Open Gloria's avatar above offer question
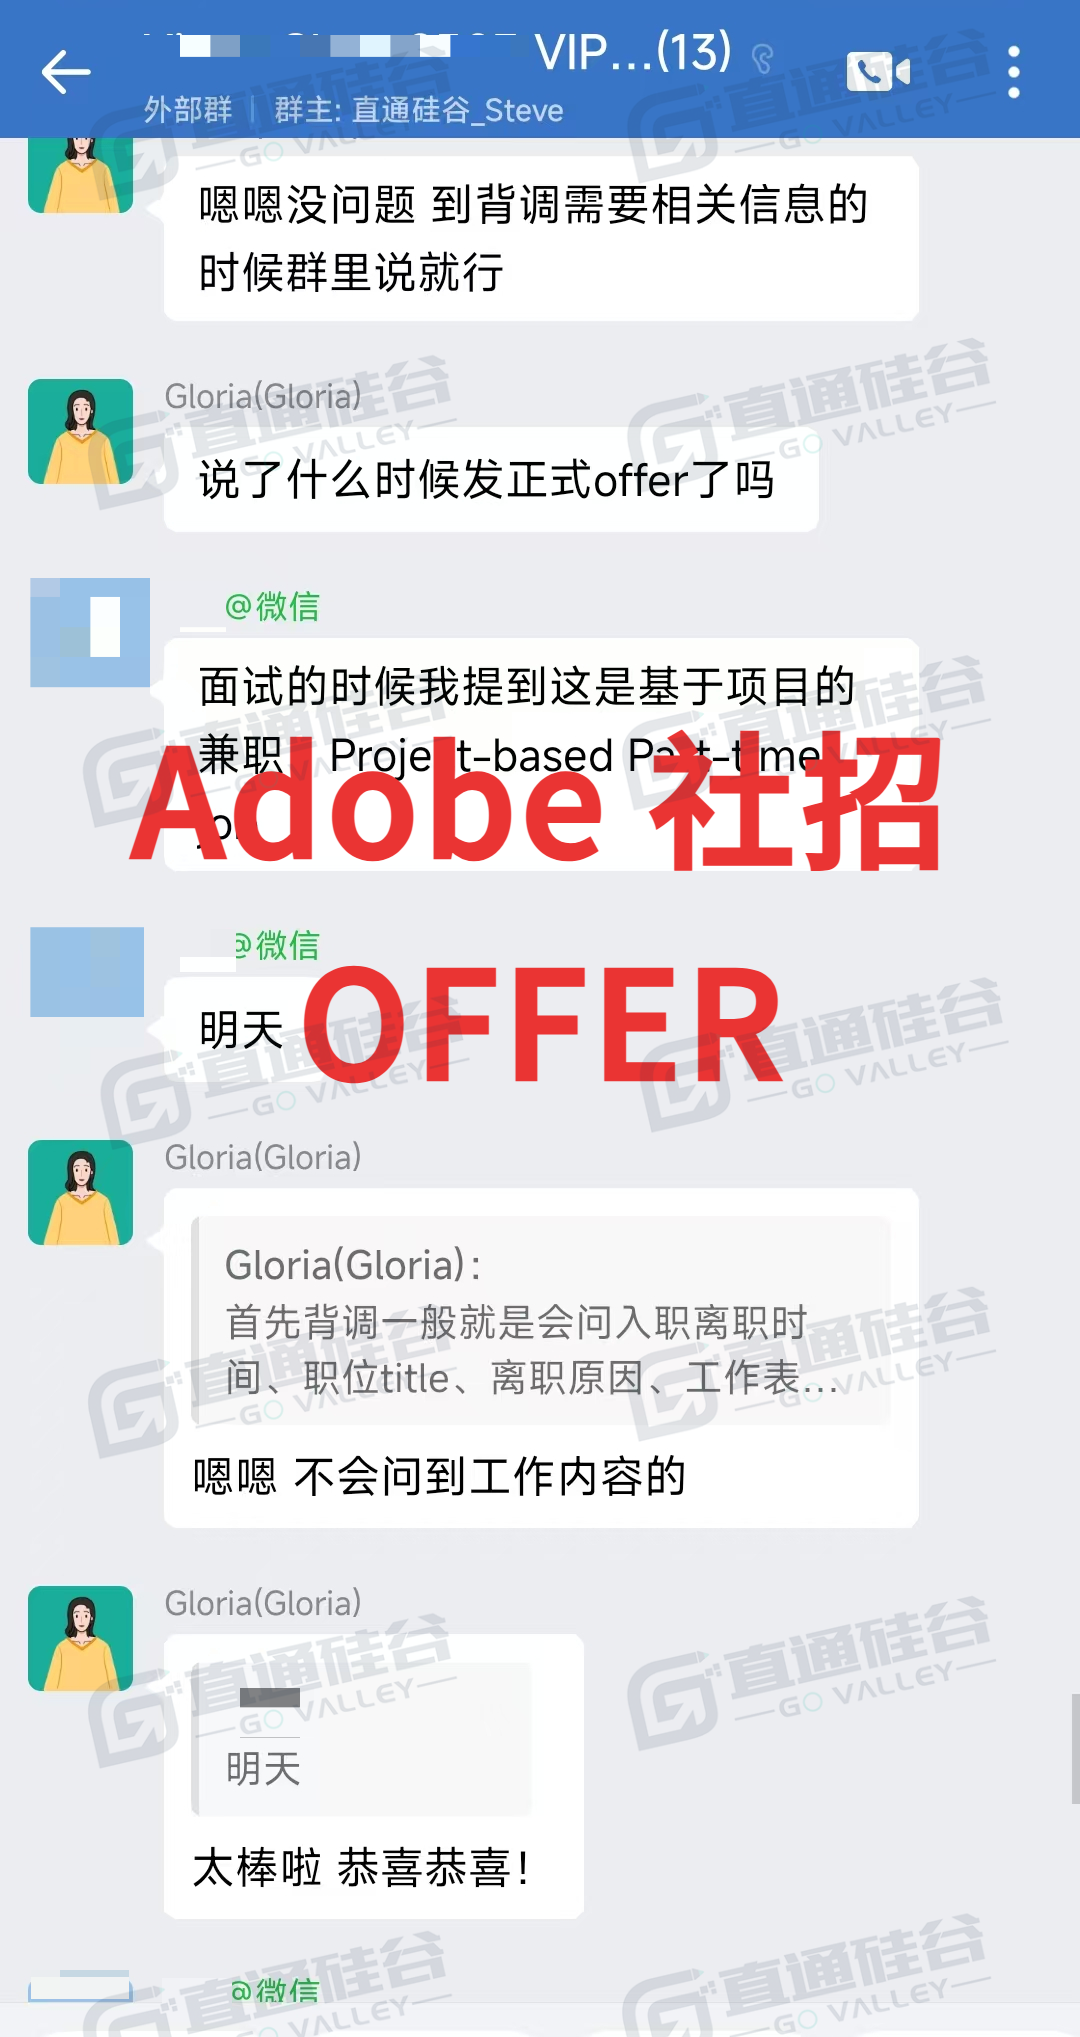 [x=80, y=431]
